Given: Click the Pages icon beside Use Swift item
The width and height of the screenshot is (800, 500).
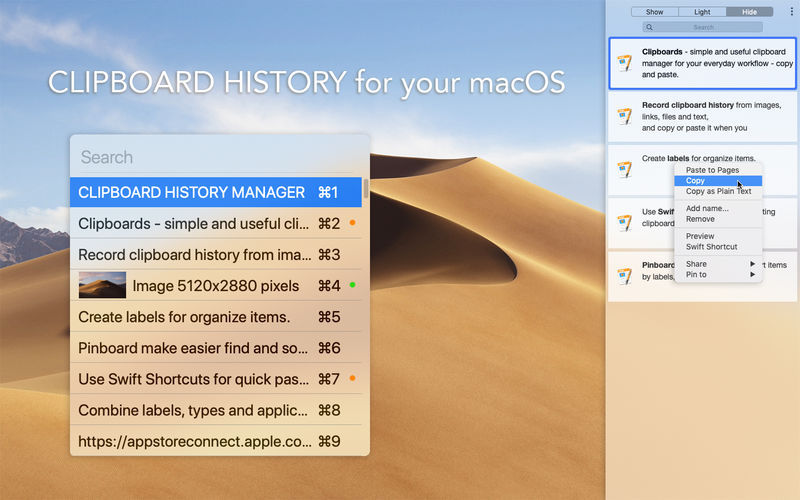Looking at the screenshot, I should [x=624, y=223].
